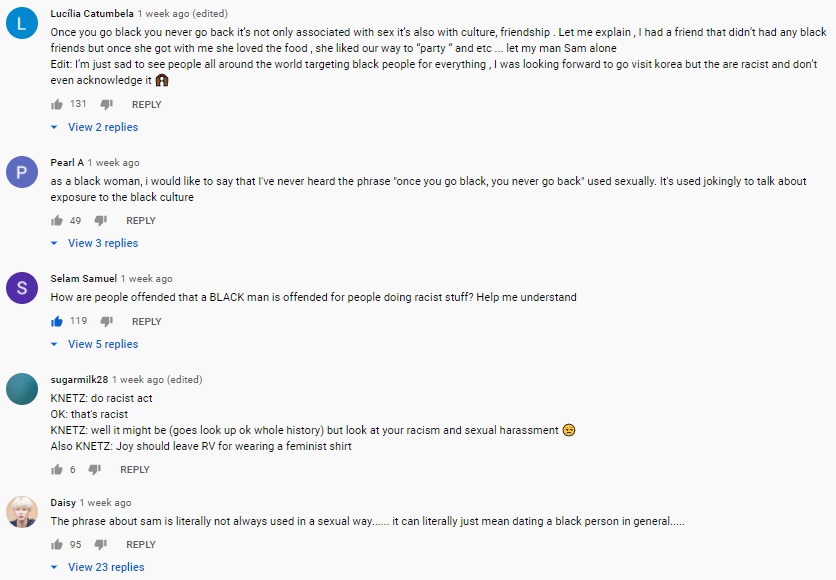Remove the like on Selam Samuel's comment

57,321
